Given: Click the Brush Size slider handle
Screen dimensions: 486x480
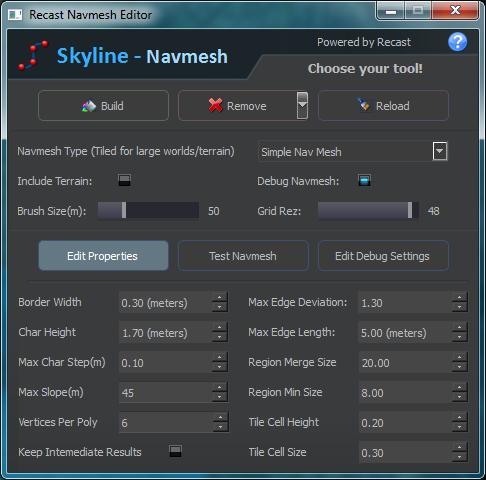Looking at the screenshot, I should [124, 210].
